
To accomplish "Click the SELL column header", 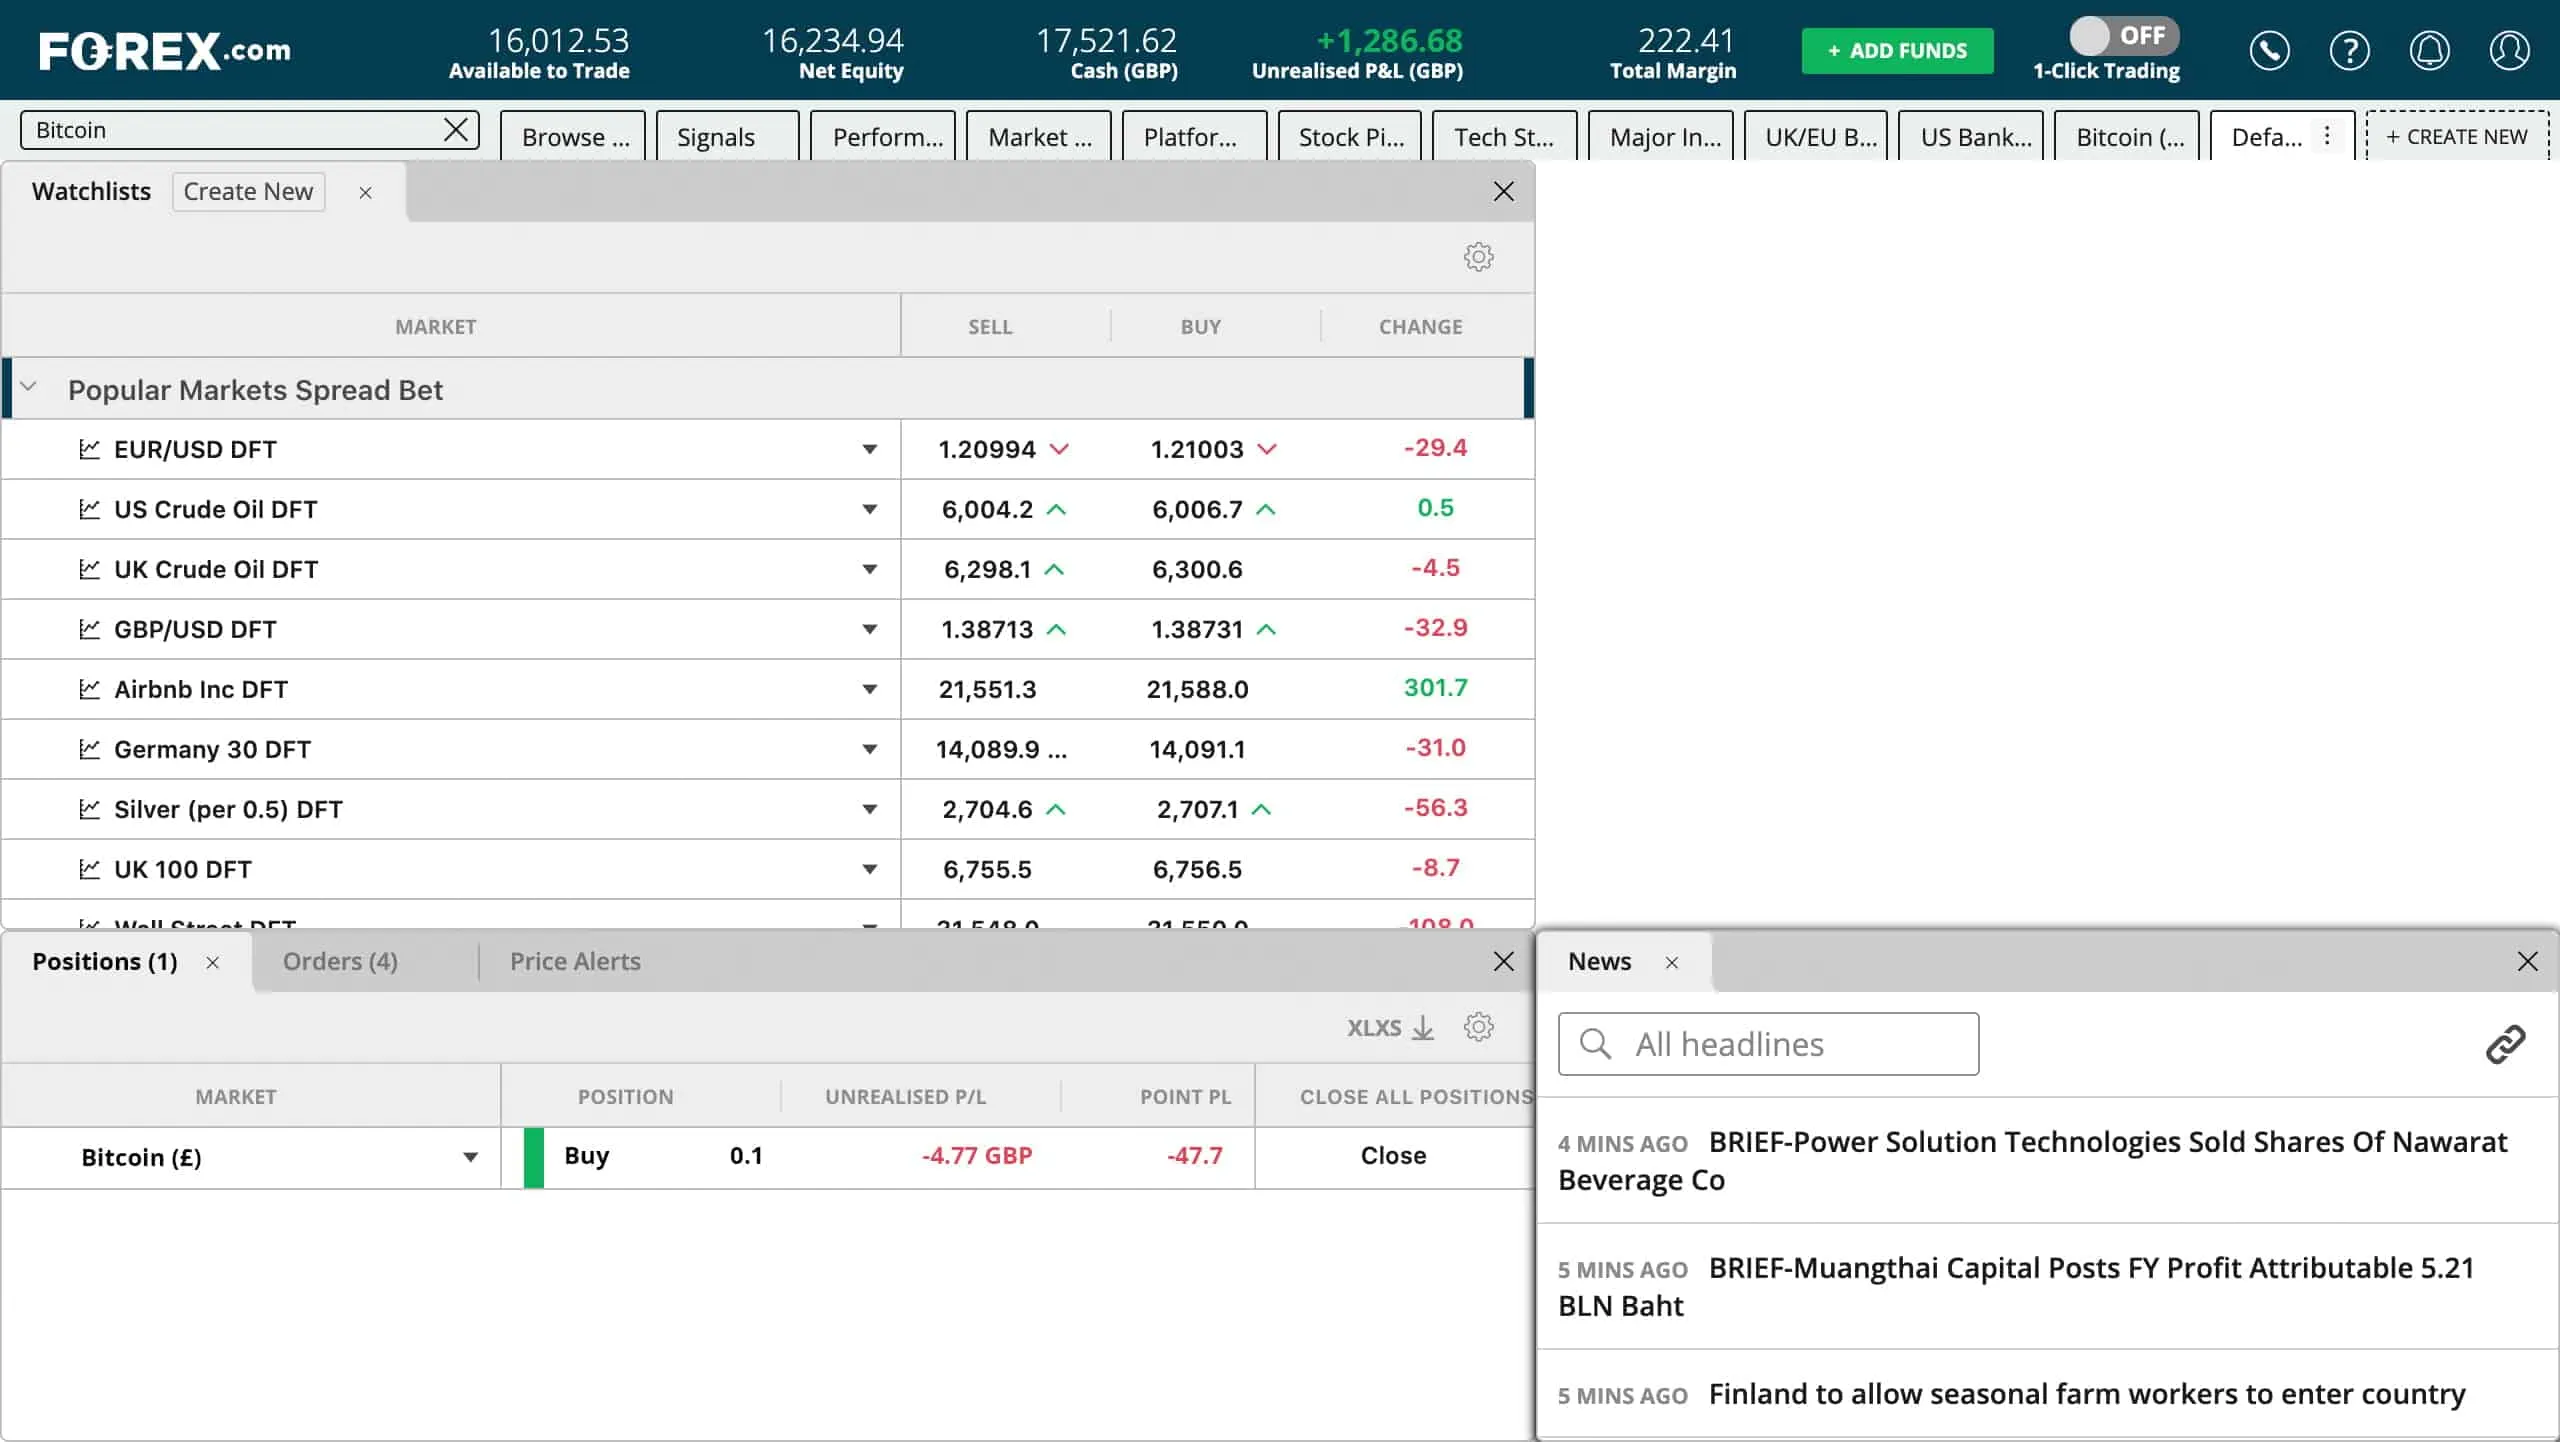I will [990, 327].
